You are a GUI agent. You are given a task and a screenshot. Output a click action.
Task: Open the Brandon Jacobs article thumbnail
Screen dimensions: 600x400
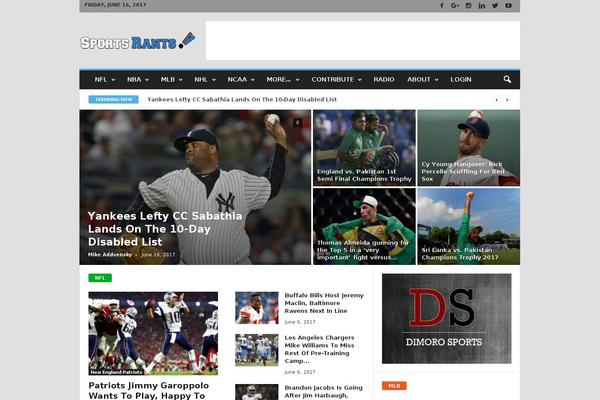click(257, 392)
